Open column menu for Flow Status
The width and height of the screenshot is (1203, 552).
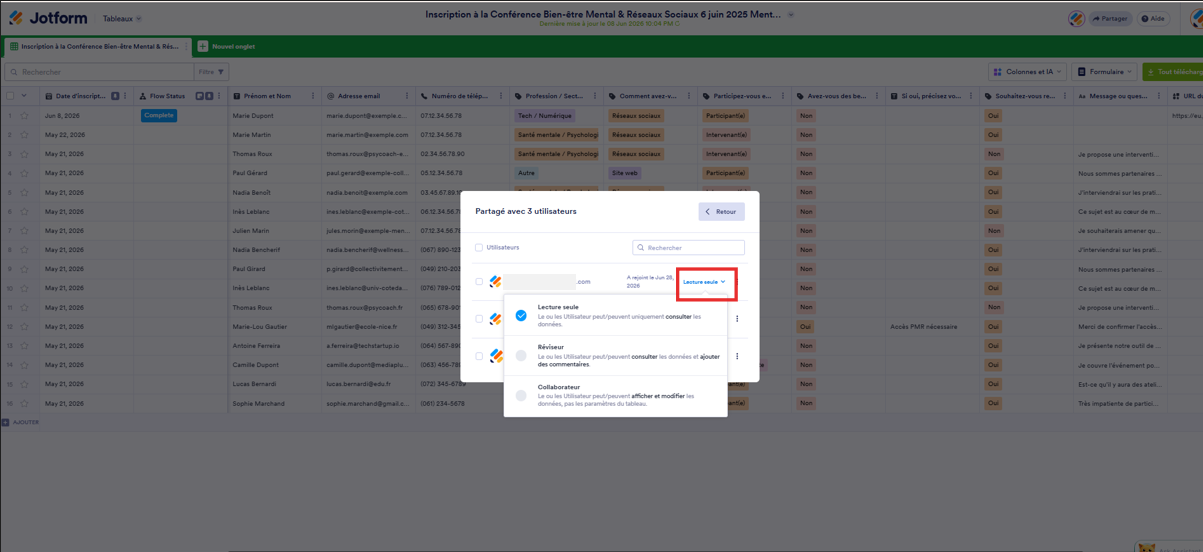tap(219, 96)
